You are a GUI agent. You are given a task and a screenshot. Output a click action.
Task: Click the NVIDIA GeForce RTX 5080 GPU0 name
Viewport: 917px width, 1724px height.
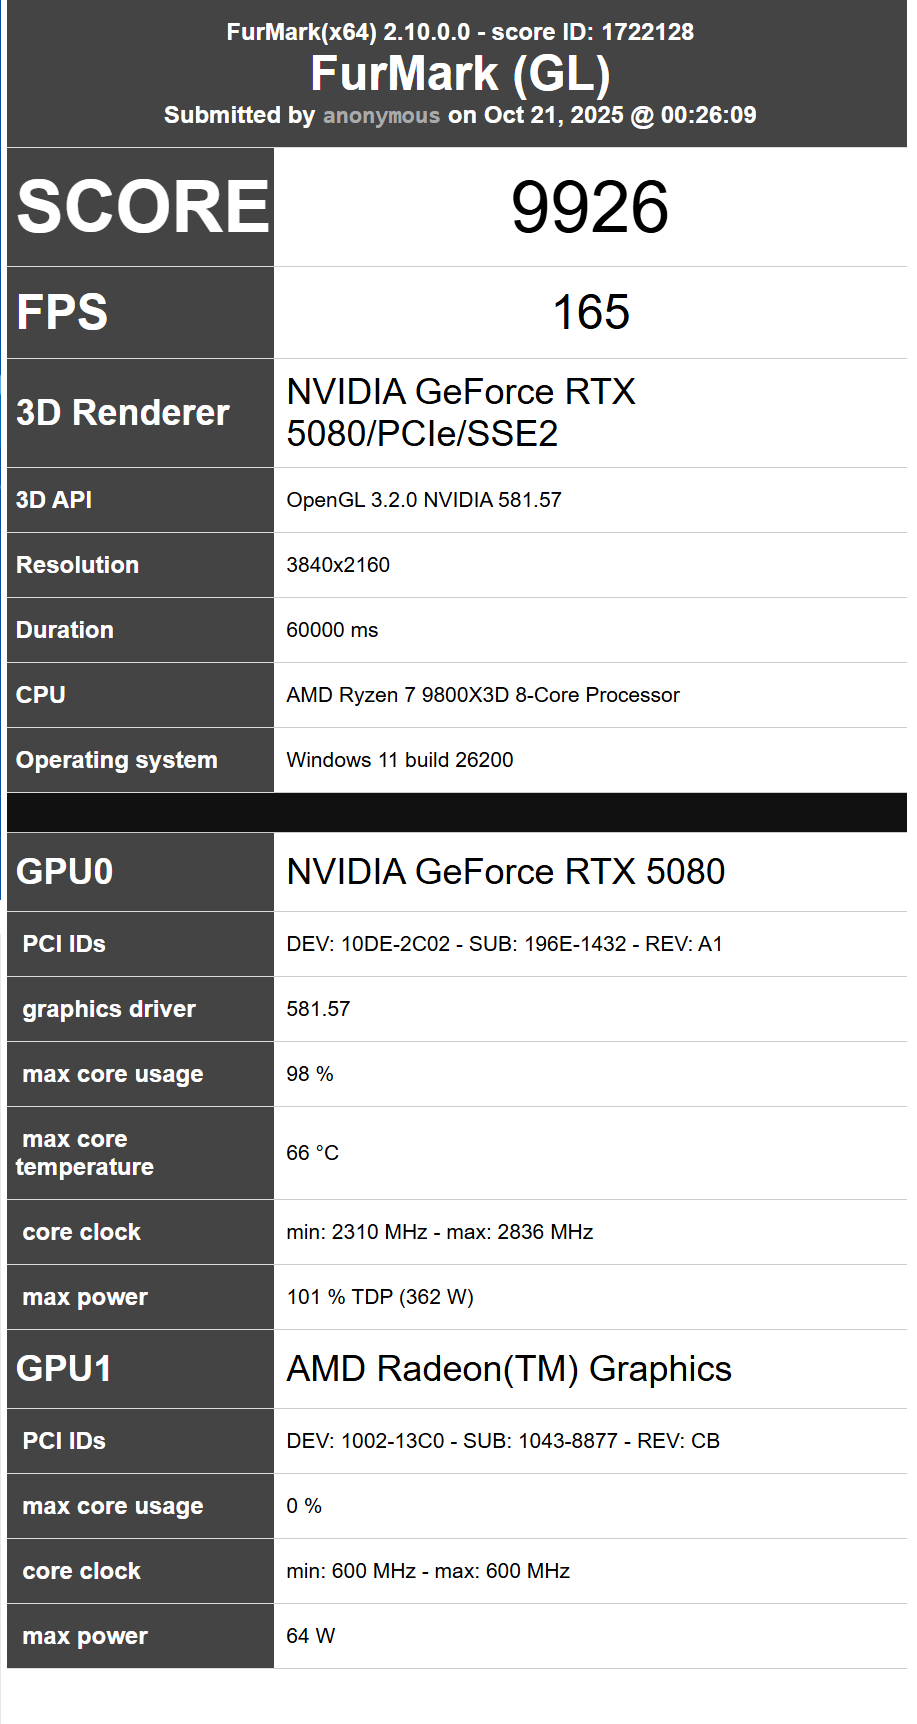coord(505,872)
